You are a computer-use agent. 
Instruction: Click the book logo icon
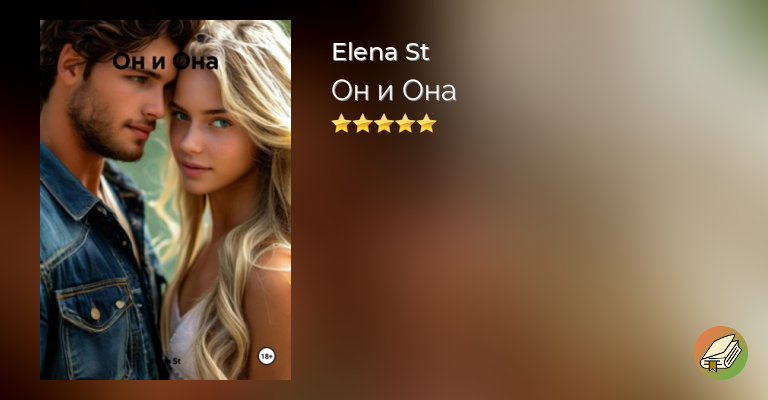click(720, 353)
